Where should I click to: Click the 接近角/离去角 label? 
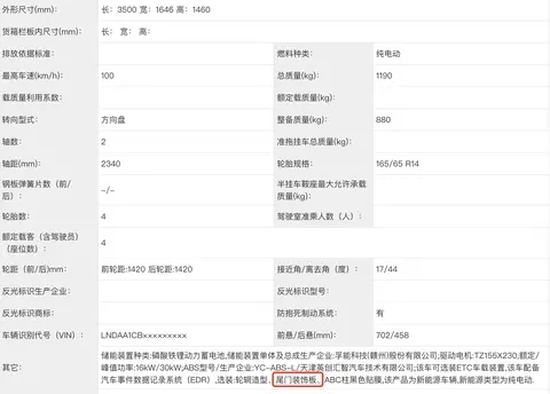click(x=318, y=269)
